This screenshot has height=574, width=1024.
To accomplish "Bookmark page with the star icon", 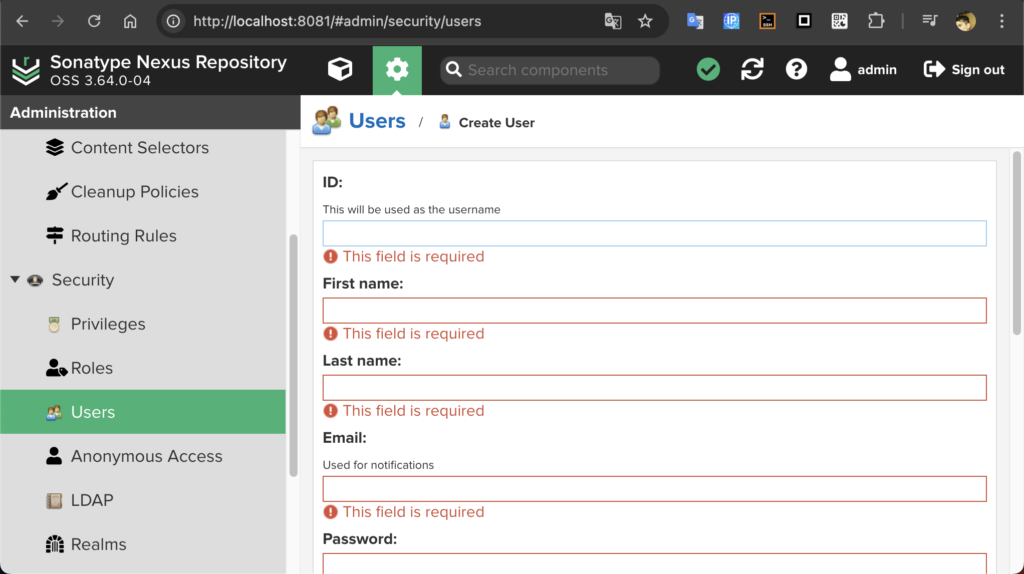I will (x=645, y=21).
